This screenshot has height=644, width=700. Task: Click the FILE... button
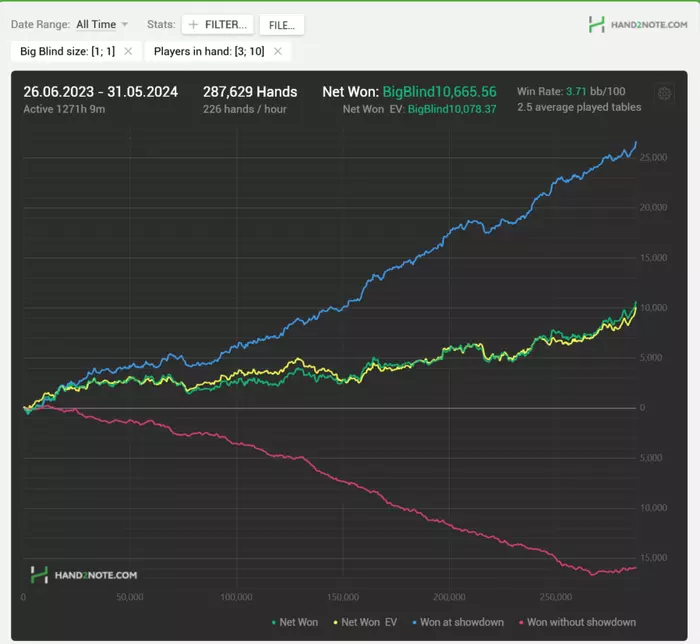click(x=282, y=25)
